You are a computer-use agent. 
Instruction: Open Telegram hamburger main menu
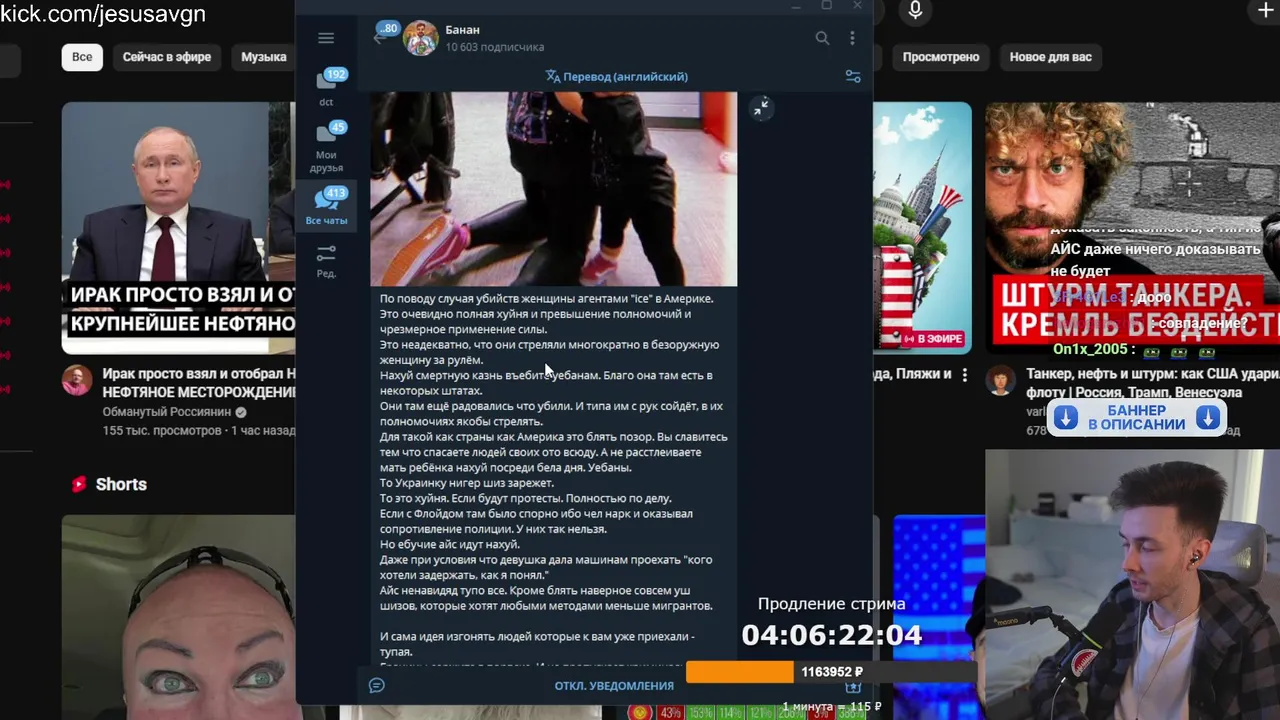point(326,38)
